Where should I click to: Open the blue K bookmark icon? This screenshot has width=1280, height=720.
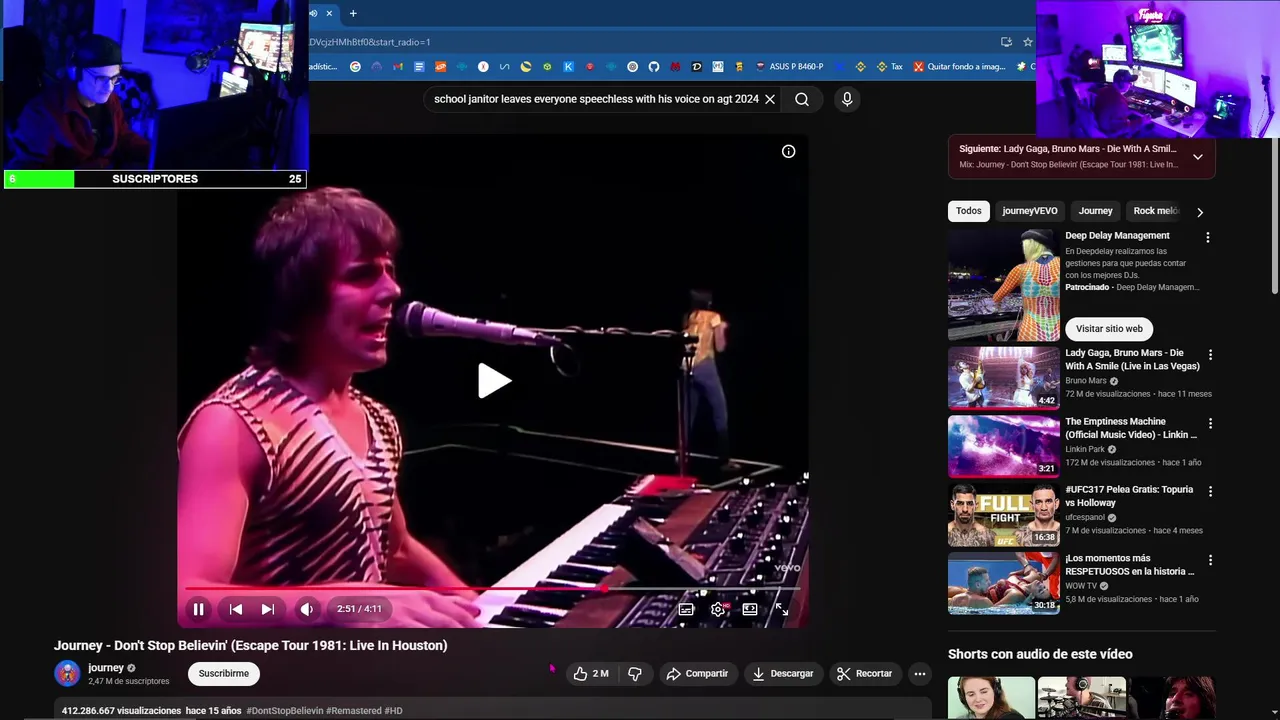pyautogui.click(x=569, y=67)
